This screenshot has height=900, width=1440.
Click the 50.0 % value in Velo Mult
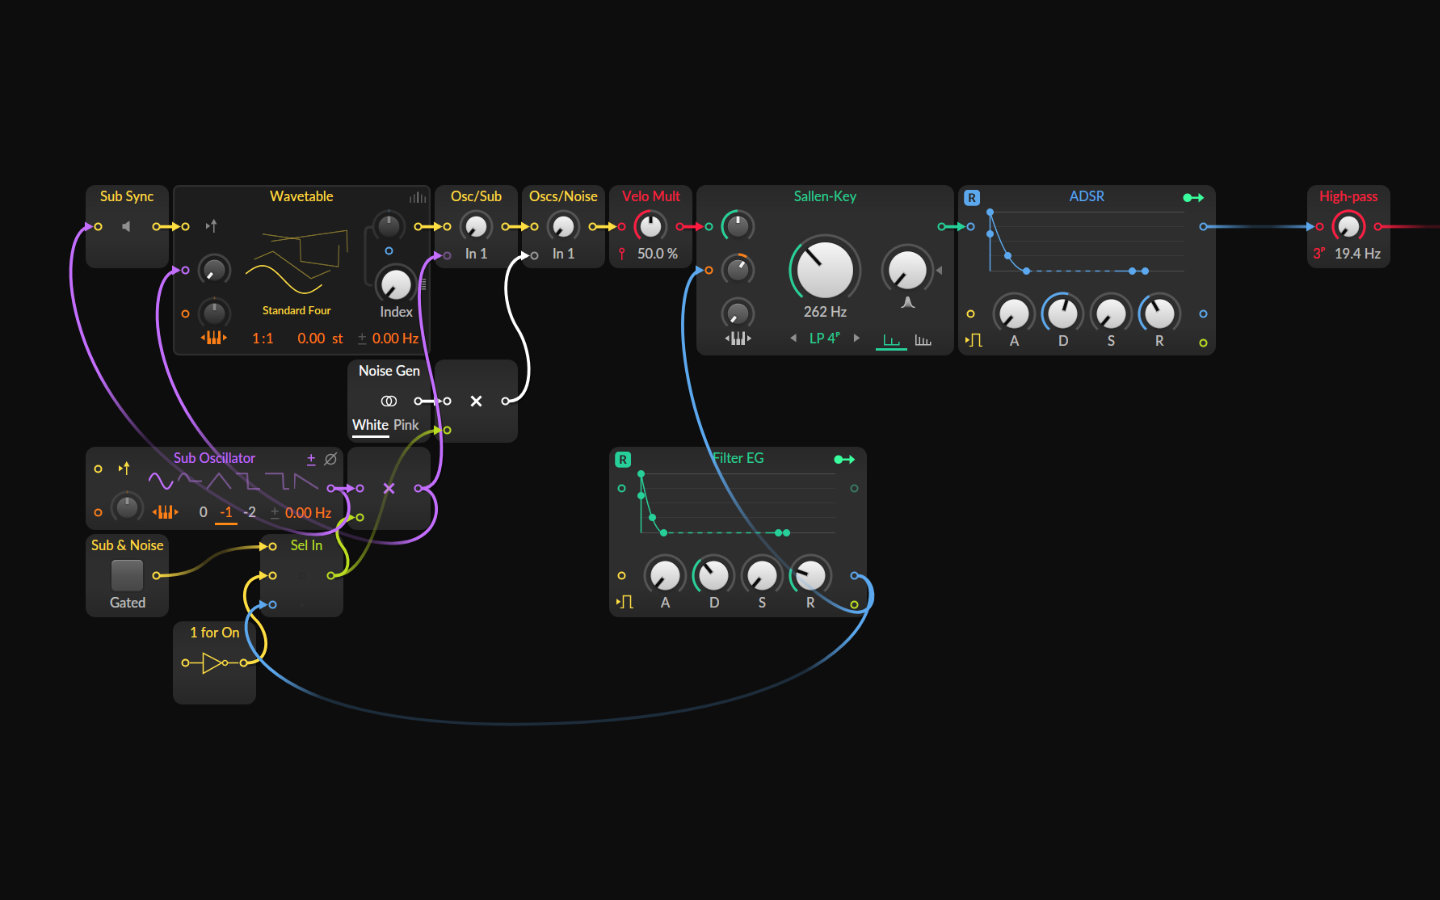657,254
